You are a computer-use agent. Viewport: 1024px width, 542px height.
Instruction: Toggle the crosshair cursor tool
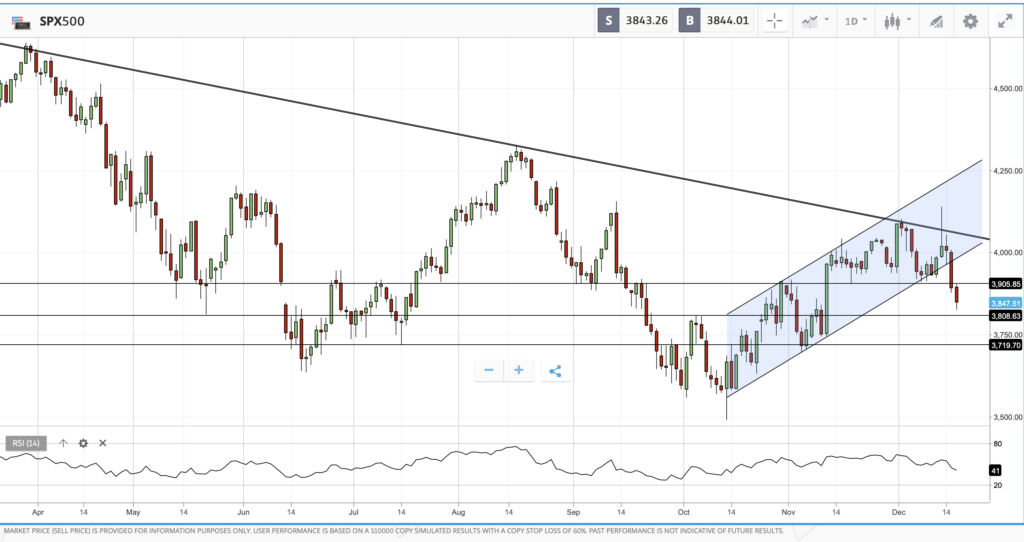pyautogui.click(x=775, y=20)
